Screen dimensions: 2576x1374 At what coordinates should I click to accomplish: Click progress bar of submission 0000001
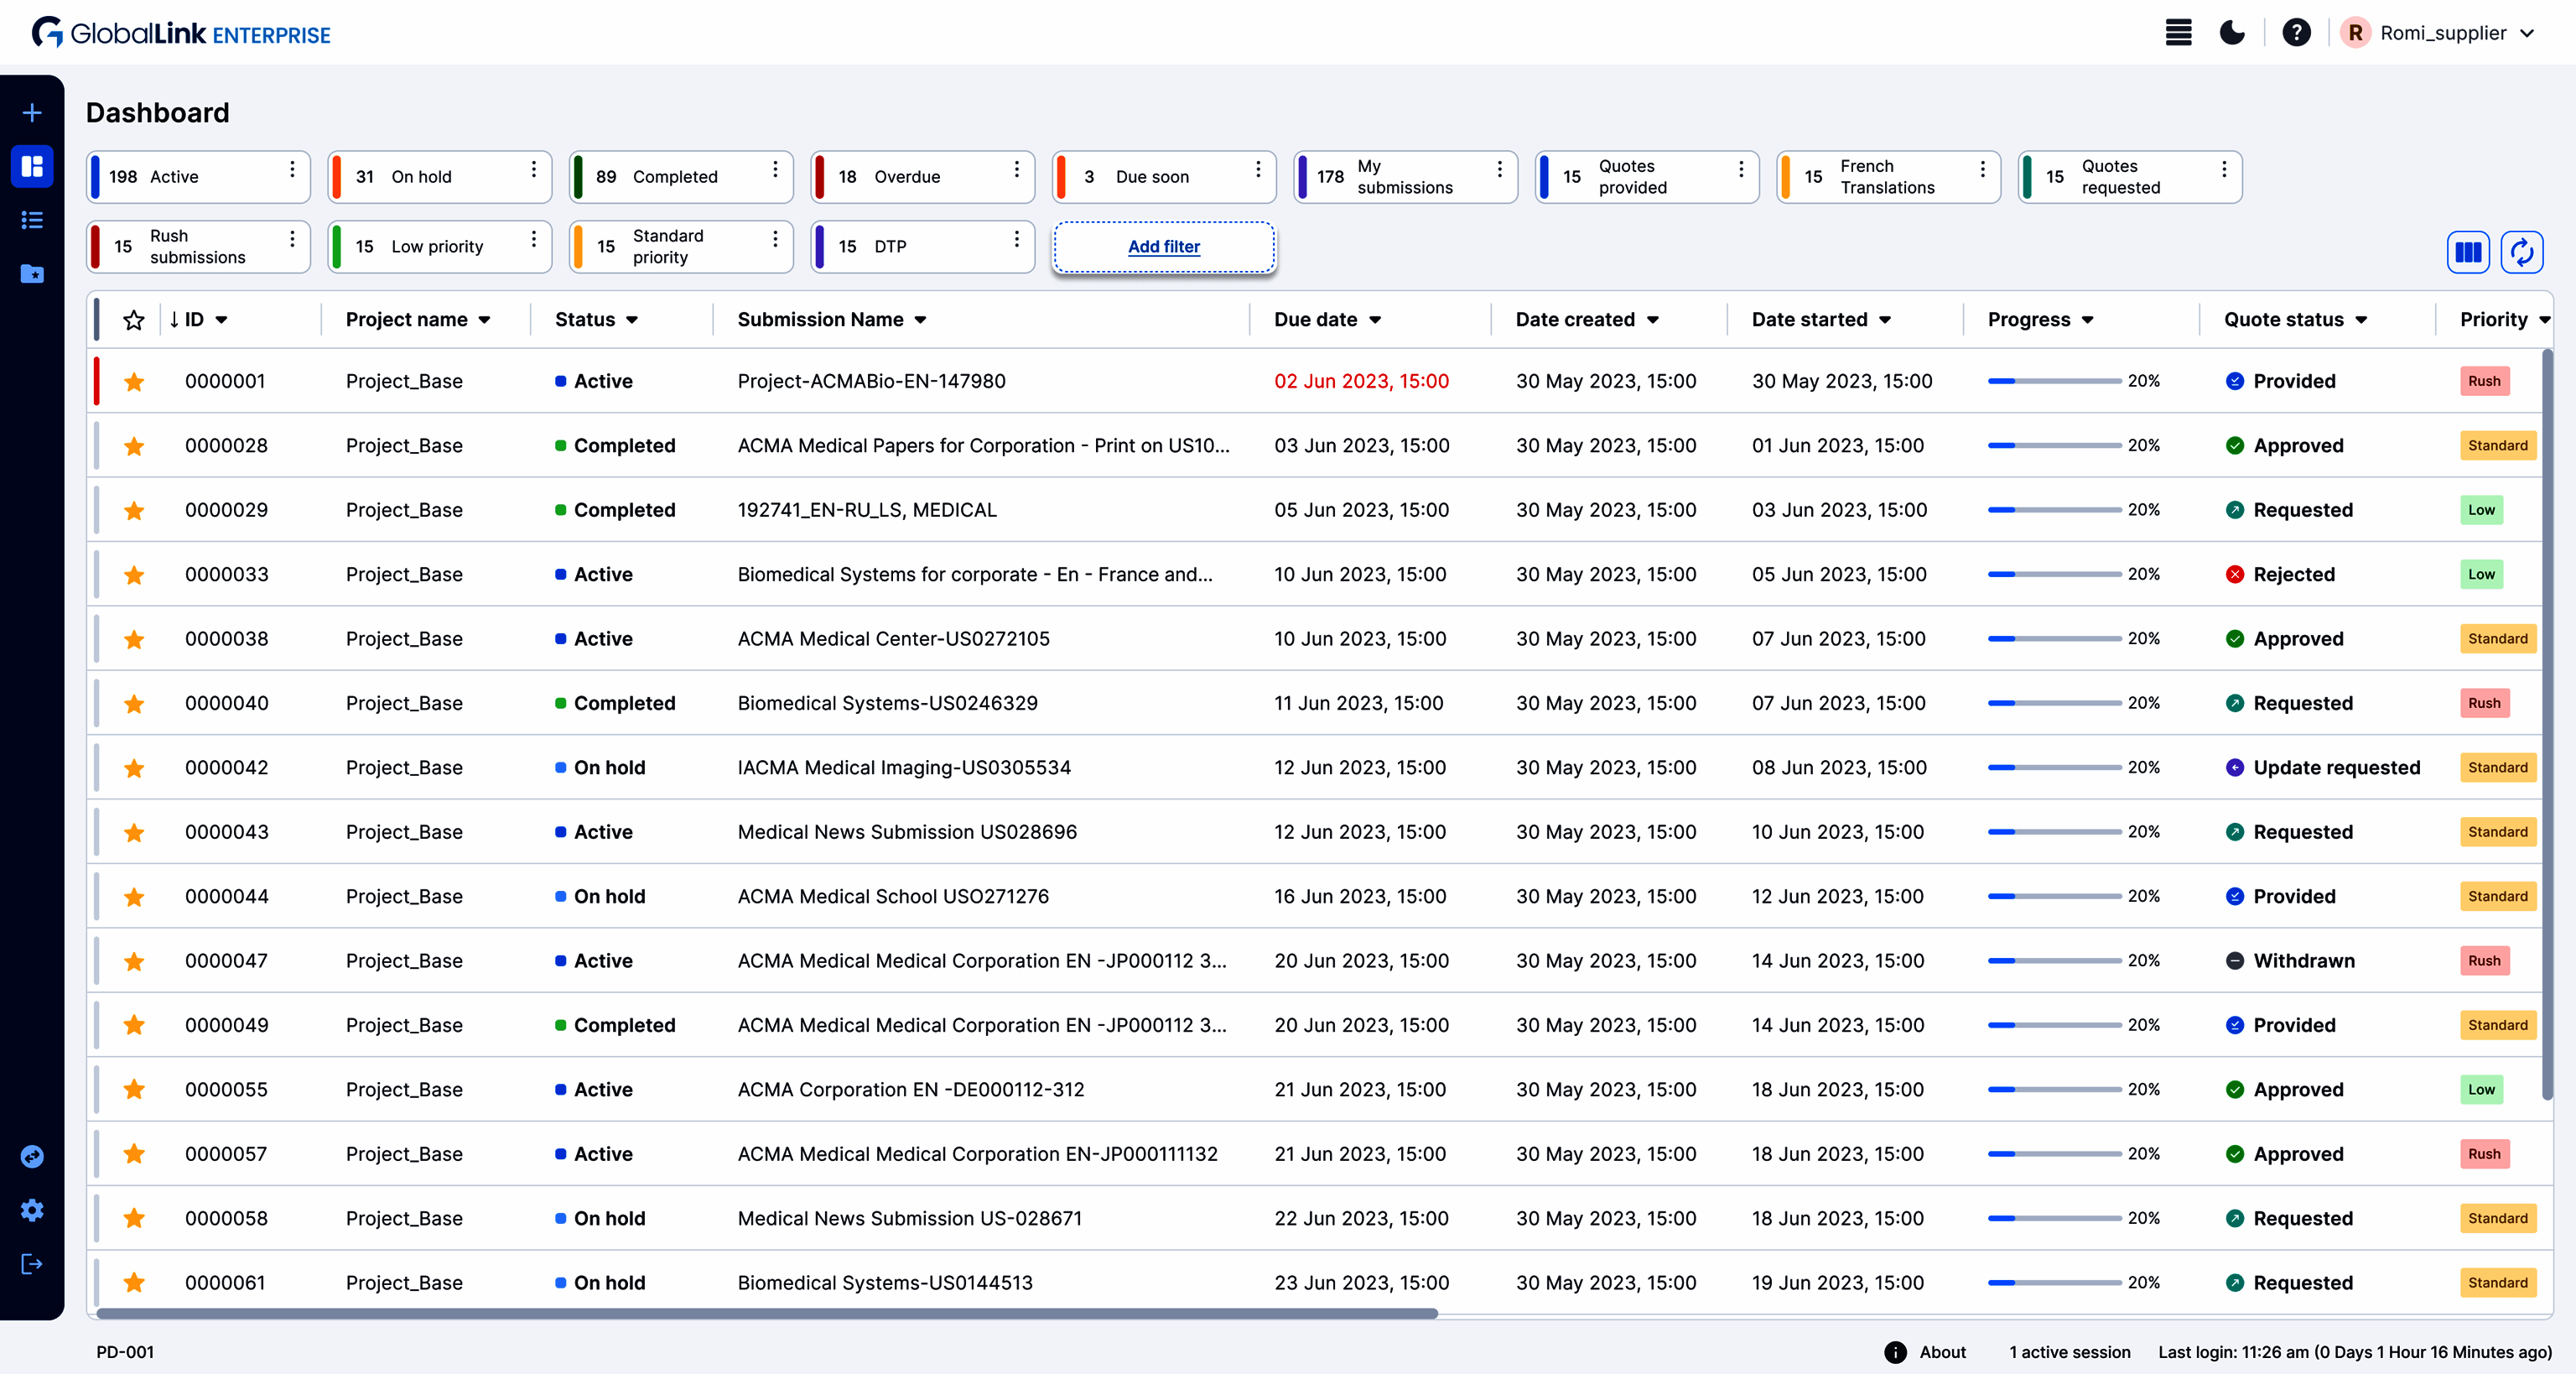(2054, 381)
